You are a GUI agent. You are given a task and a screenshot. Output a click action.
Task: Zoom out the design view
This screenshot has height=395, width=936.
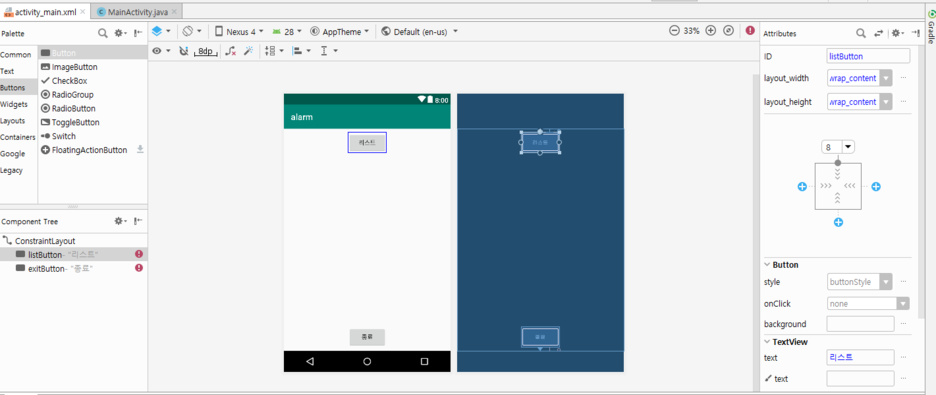pos(674,31)
